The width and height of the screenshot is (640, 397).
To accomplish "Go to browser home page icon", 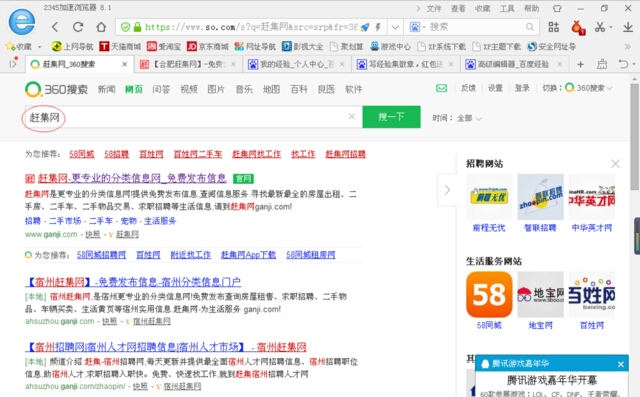I will 101,27.
